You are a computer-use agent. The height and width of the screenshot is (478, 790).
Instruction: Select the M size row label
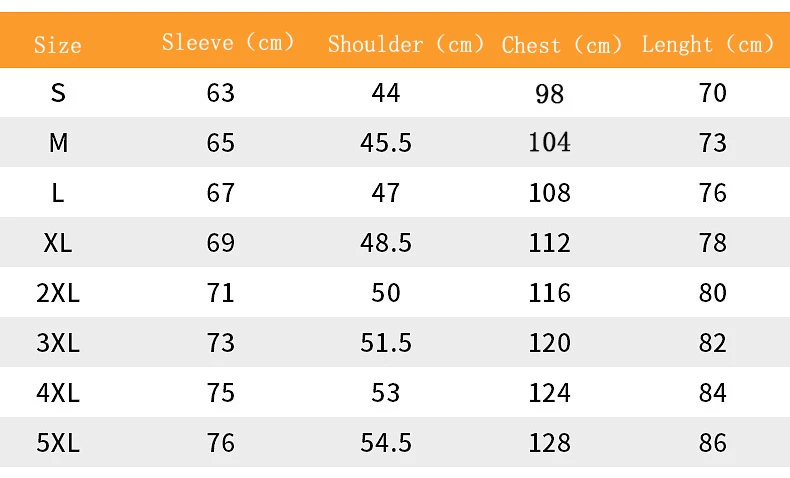(58, 143)
